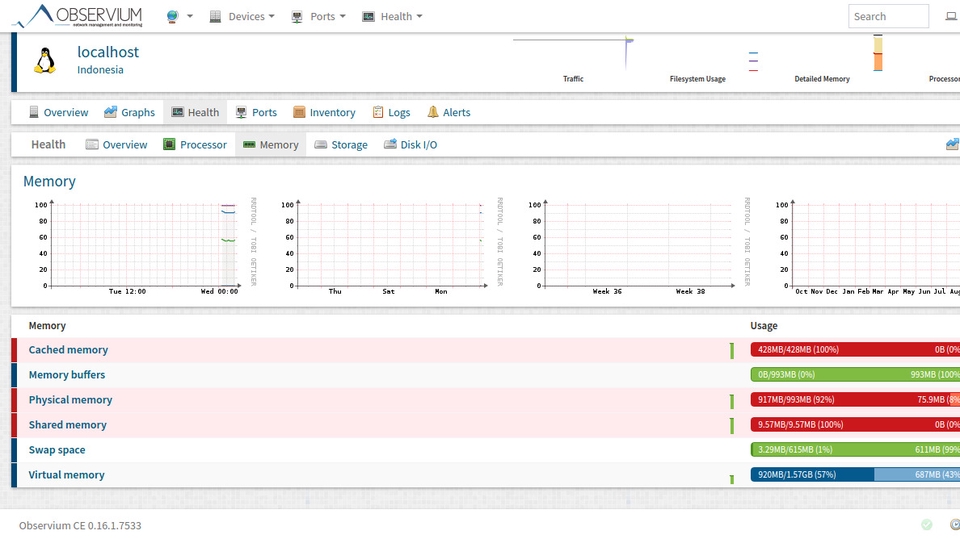The image size is (960, 539).
Task: Click the Inventory tab icon
Action: click(299, 113)
